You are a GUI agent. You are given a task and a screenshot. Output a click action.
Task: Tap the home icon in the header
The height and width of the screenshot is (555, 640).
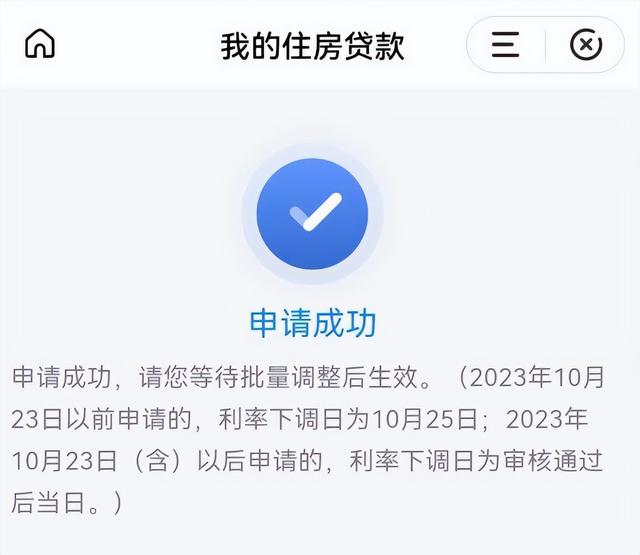tap(40, 44)
